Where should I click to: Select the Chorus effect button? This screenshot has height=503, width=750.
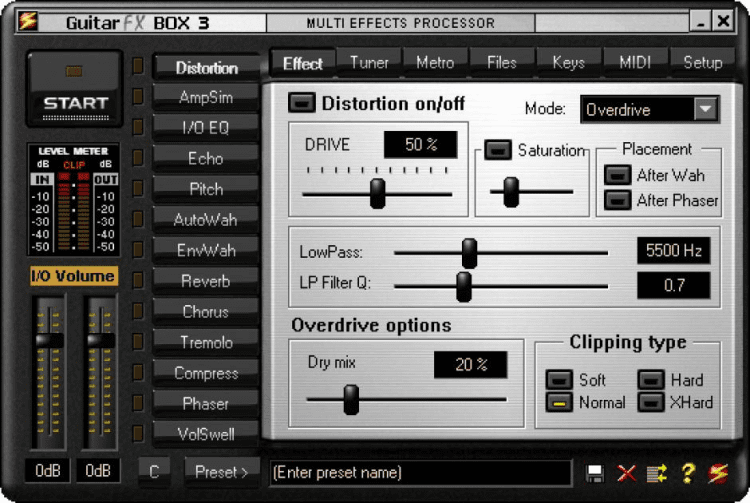click(207, 312)
